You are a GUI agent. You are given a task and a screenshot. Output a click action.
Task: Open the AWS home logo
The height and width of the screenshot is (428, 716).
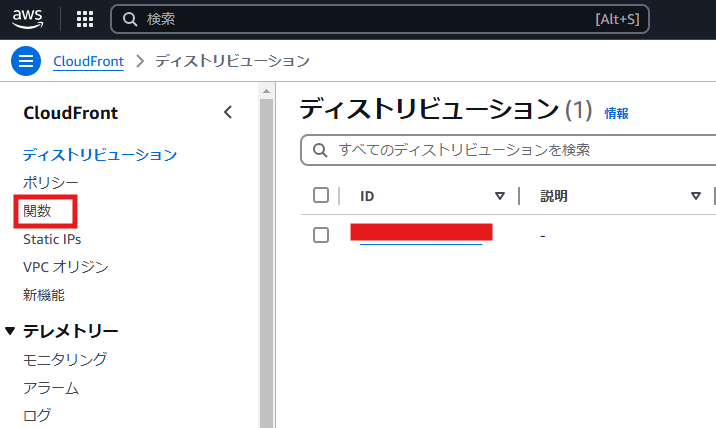coord(27,19)
